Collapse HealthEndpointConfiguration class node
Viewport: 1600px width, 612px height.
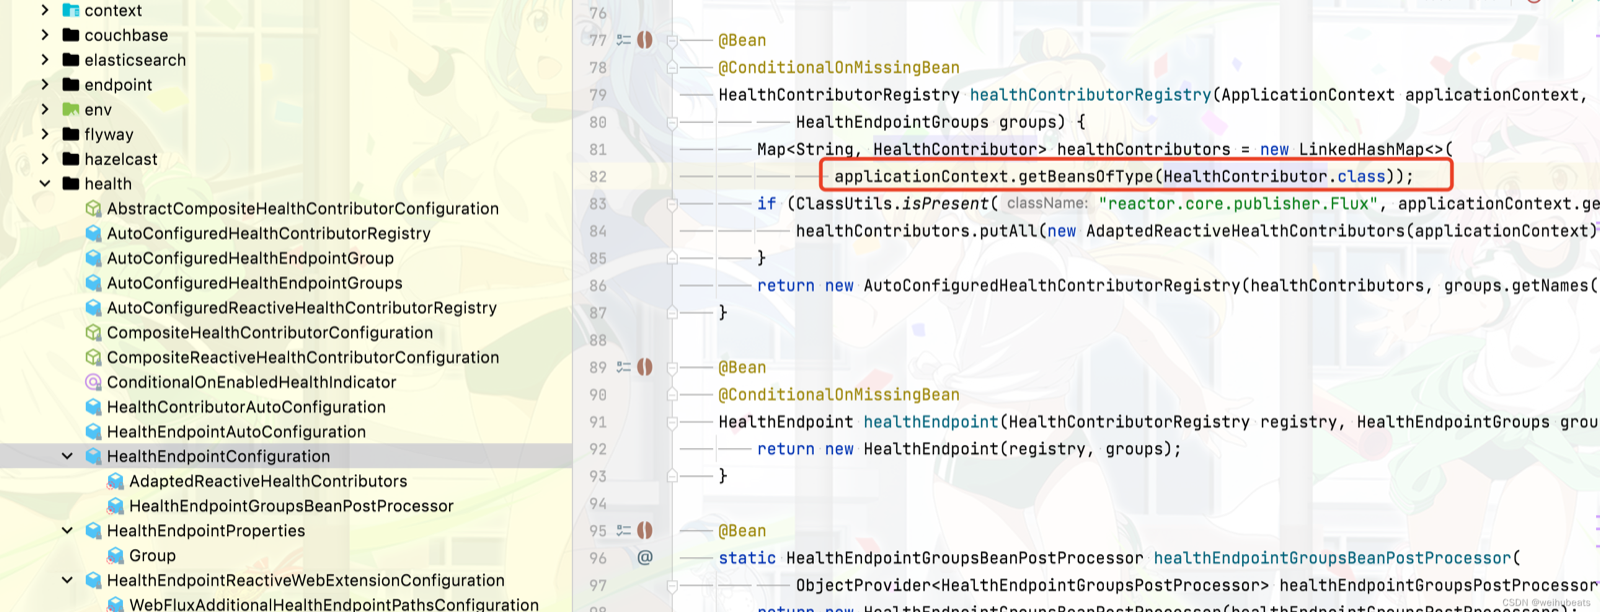point(67,456)
